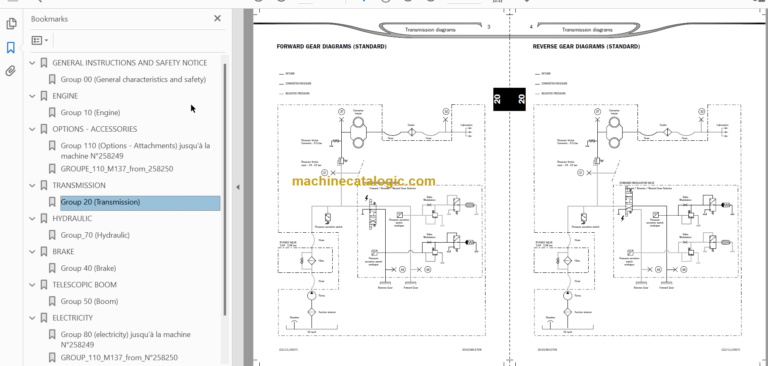Click the bookmarks panel vertical scrollbar
Screen dimensions: 768x366
(x=225, y=190)
